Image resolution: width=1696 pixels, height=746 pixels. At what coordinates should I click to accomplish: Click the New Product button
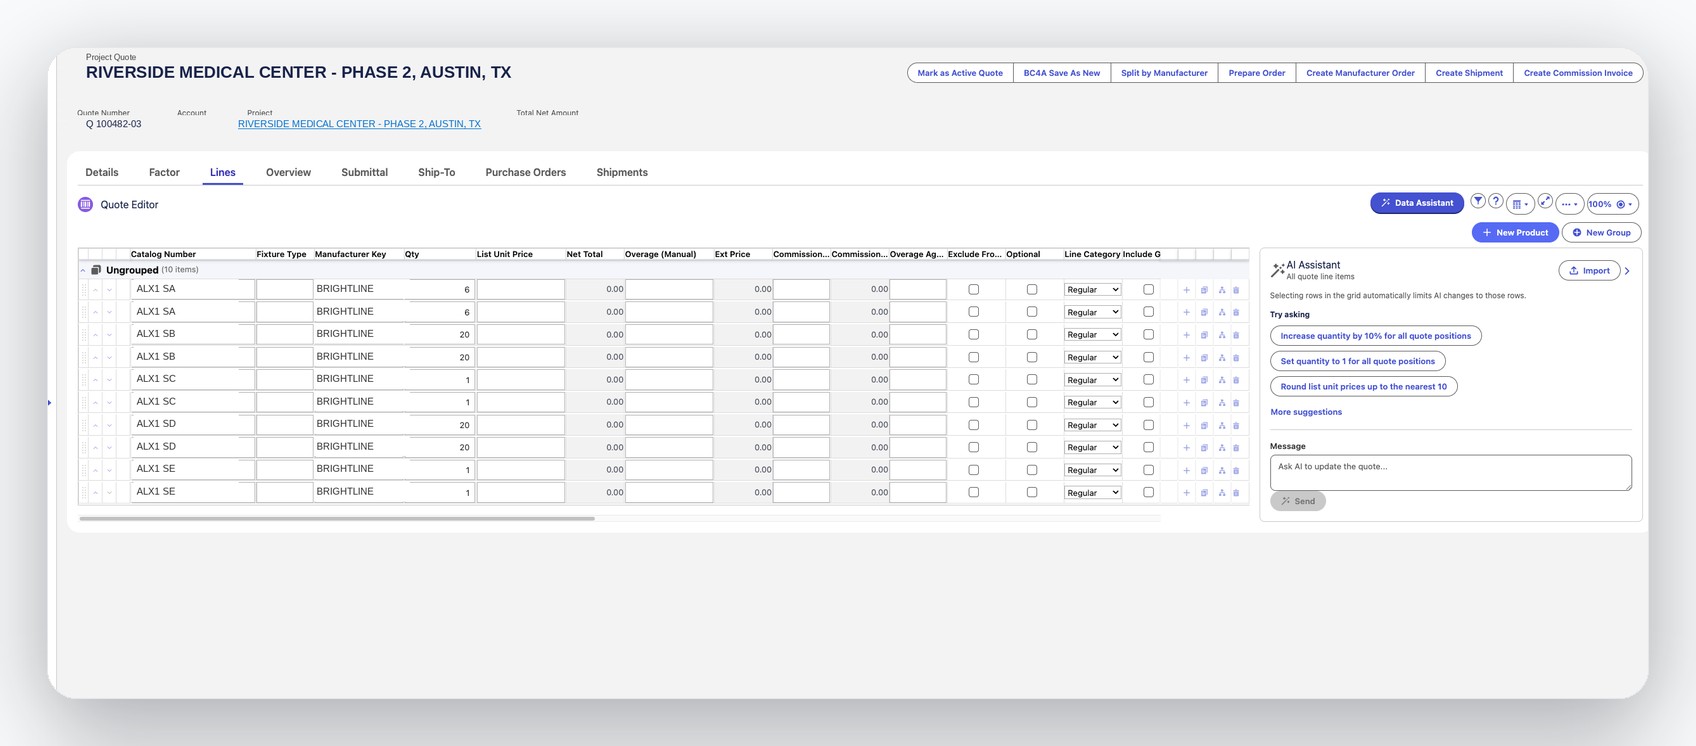(x=1514, y=232)
